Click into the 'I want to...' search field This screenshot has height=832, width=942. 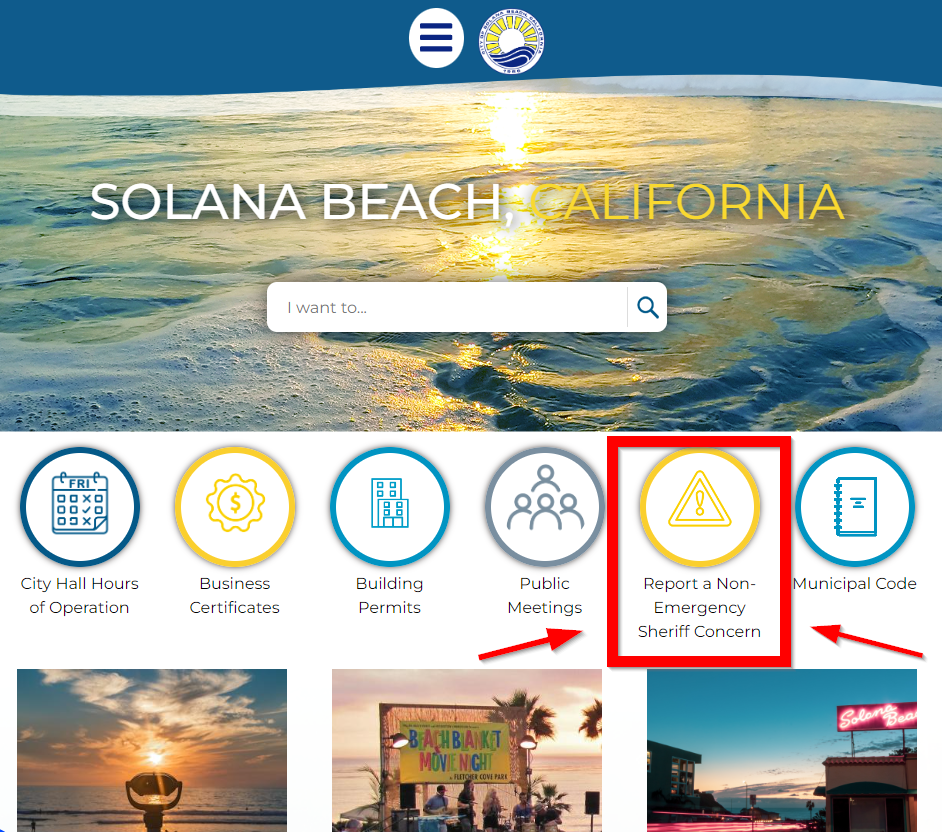(446, 307)
